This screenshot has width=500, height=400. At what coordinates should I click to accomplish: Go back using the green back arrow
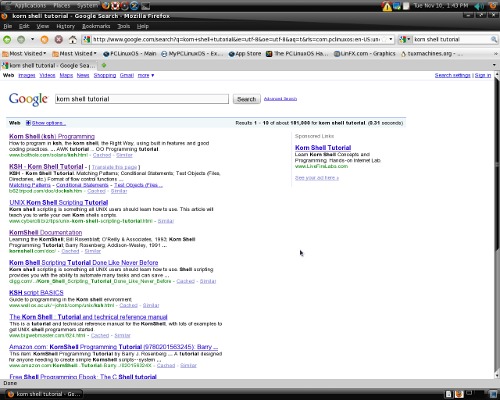tap(7, 39)
